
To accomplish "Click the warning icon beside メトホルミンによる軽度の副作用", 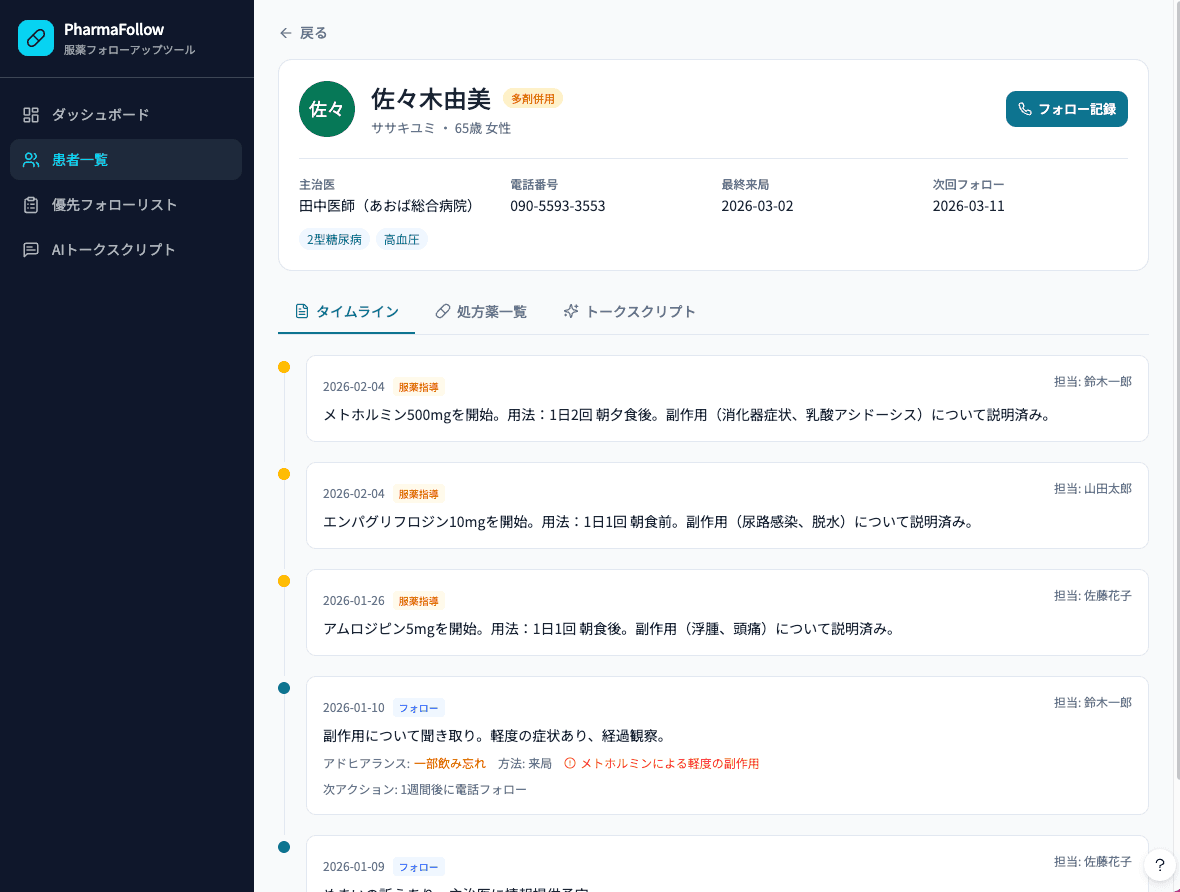I will 570,763.
